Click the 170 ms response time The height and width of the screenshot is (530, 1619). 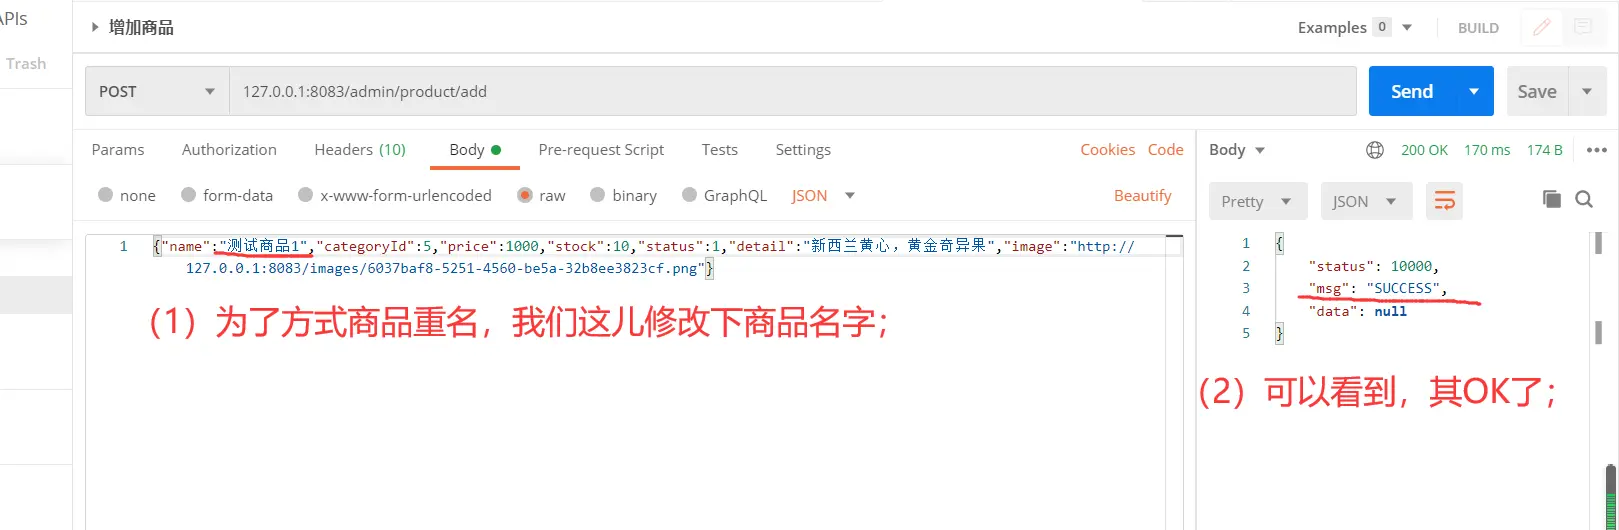[1487, 150]
